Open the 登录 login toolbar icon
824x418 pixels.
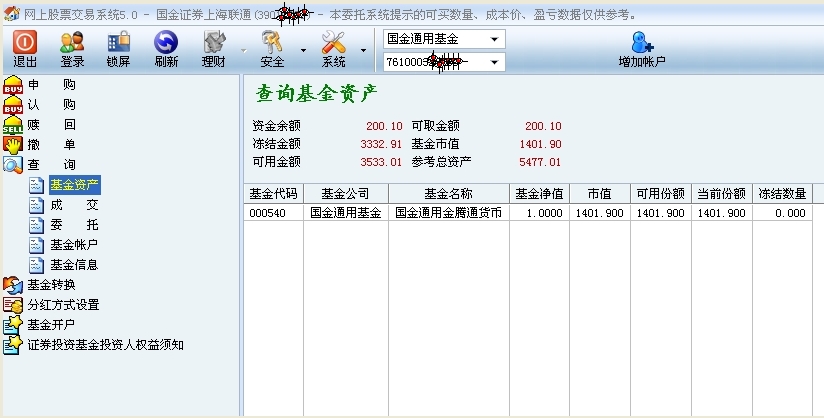72,42
